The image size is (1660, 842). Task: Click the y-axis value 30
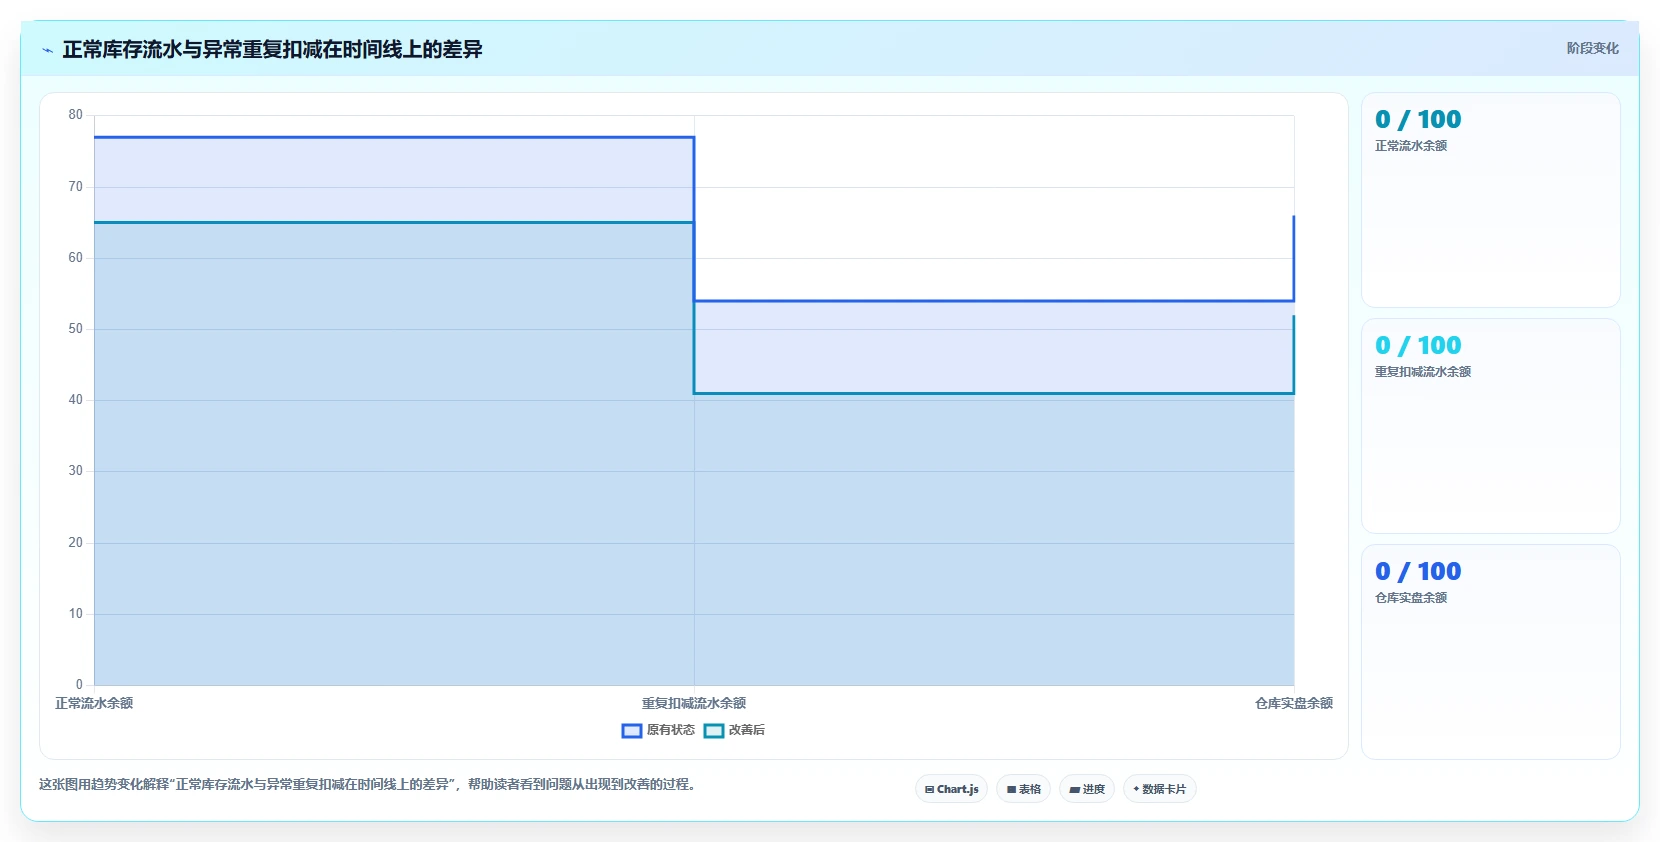click(76, 471)
